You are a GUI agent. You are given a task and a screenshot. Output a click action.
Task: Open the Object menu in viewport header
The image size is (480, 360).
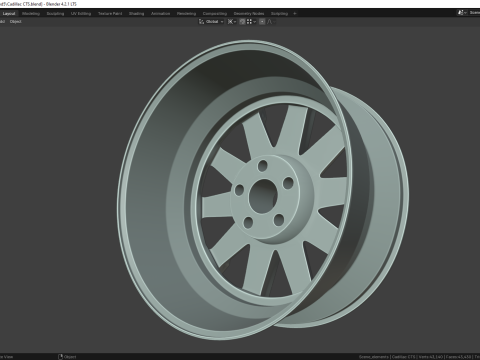pos(16,22)
